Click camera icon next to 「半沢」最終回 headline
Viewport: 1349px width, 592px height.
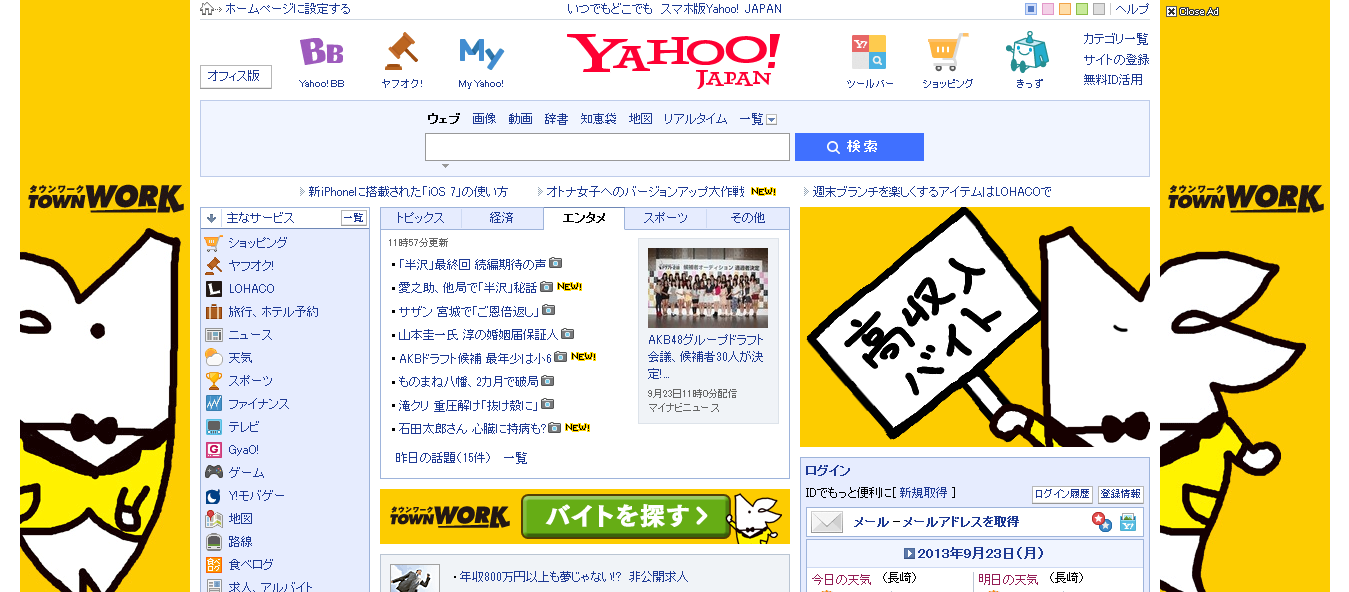556,263
